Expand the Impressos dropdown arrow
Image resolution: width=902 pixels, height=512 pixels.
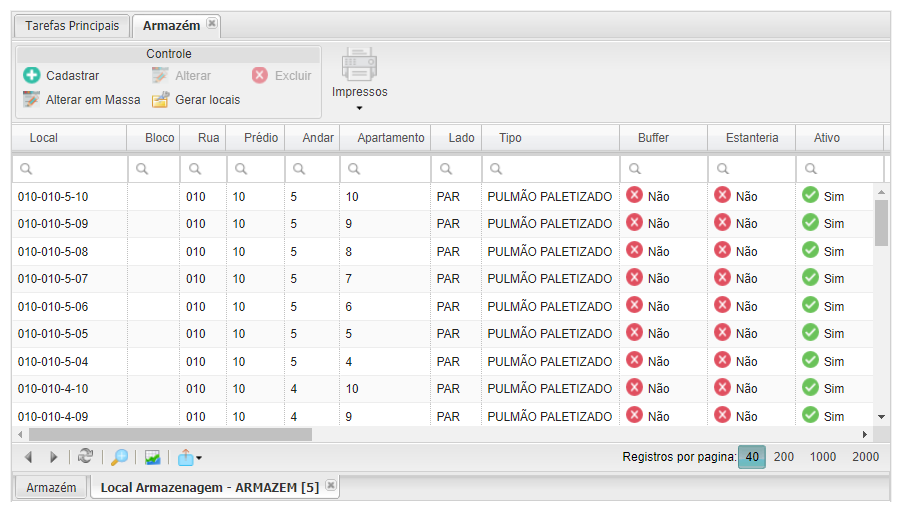[360, 108]
